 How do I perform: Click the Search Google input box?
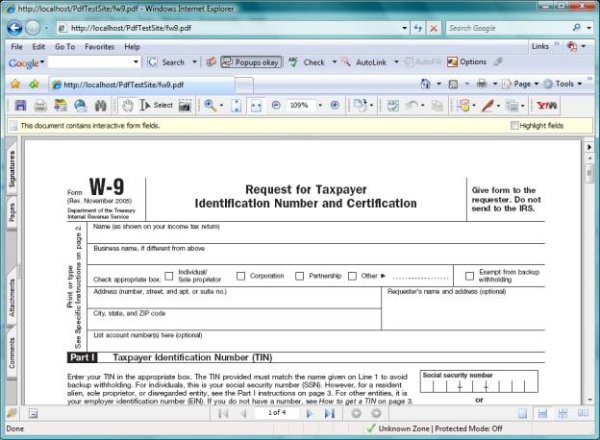tap(508, 28)
